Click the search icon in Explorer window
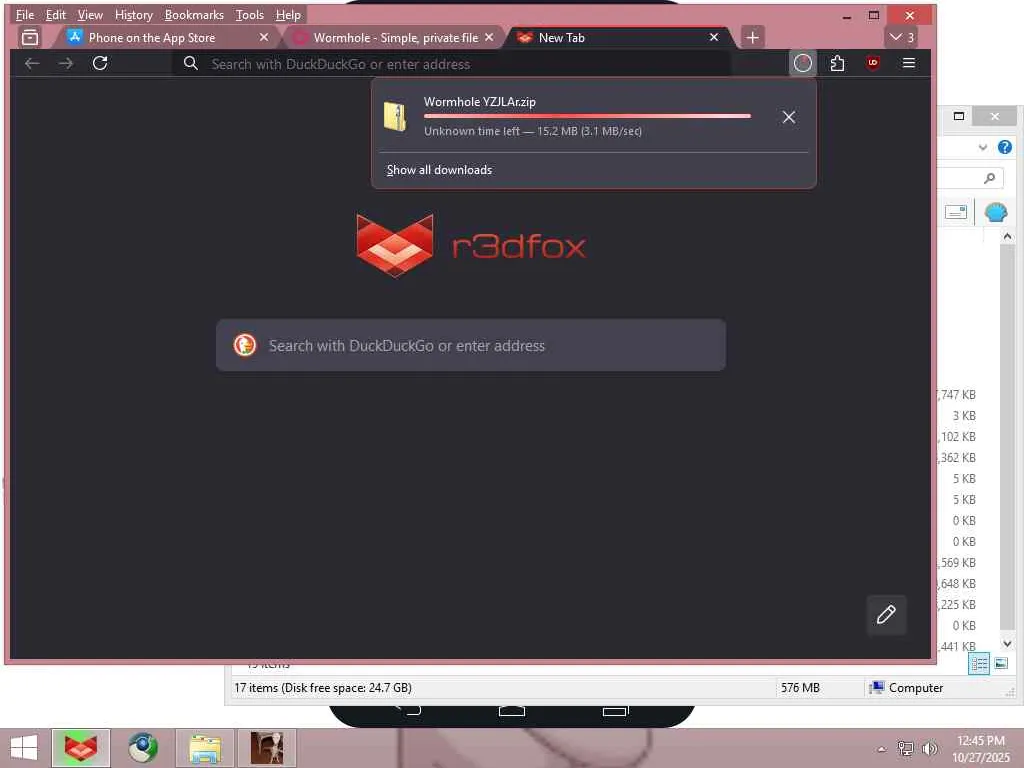The image size is (1024, 768). tap(989, 178)
